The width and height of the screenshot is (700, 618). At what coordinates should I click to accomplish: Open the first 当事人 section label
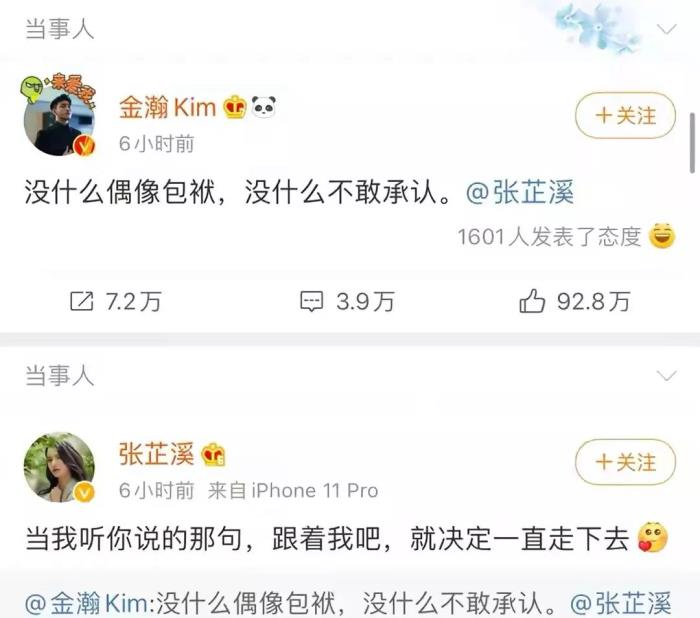(x=60, y=29)
